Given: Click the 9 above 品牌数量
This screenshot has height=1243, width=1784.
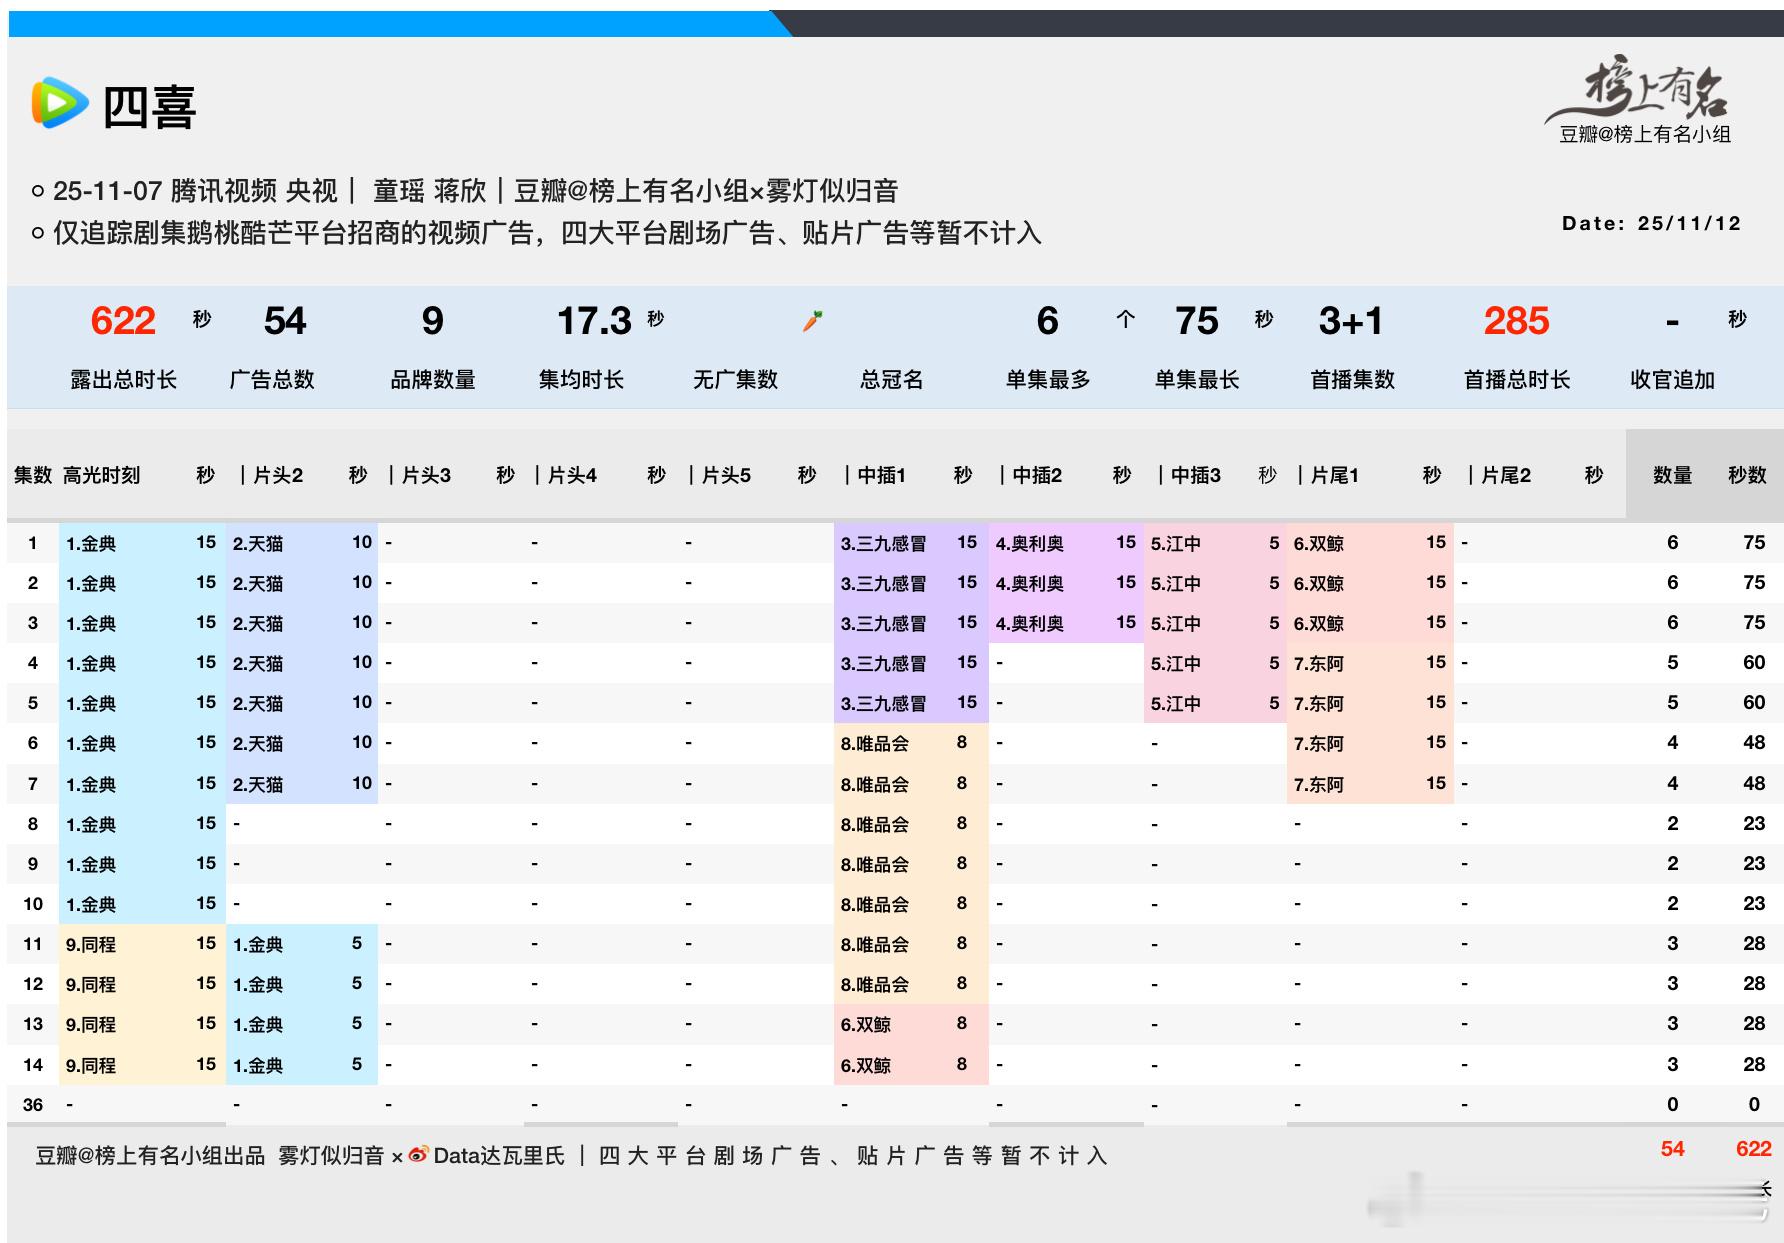Looking at the screenshot, I should click(432, 321).
